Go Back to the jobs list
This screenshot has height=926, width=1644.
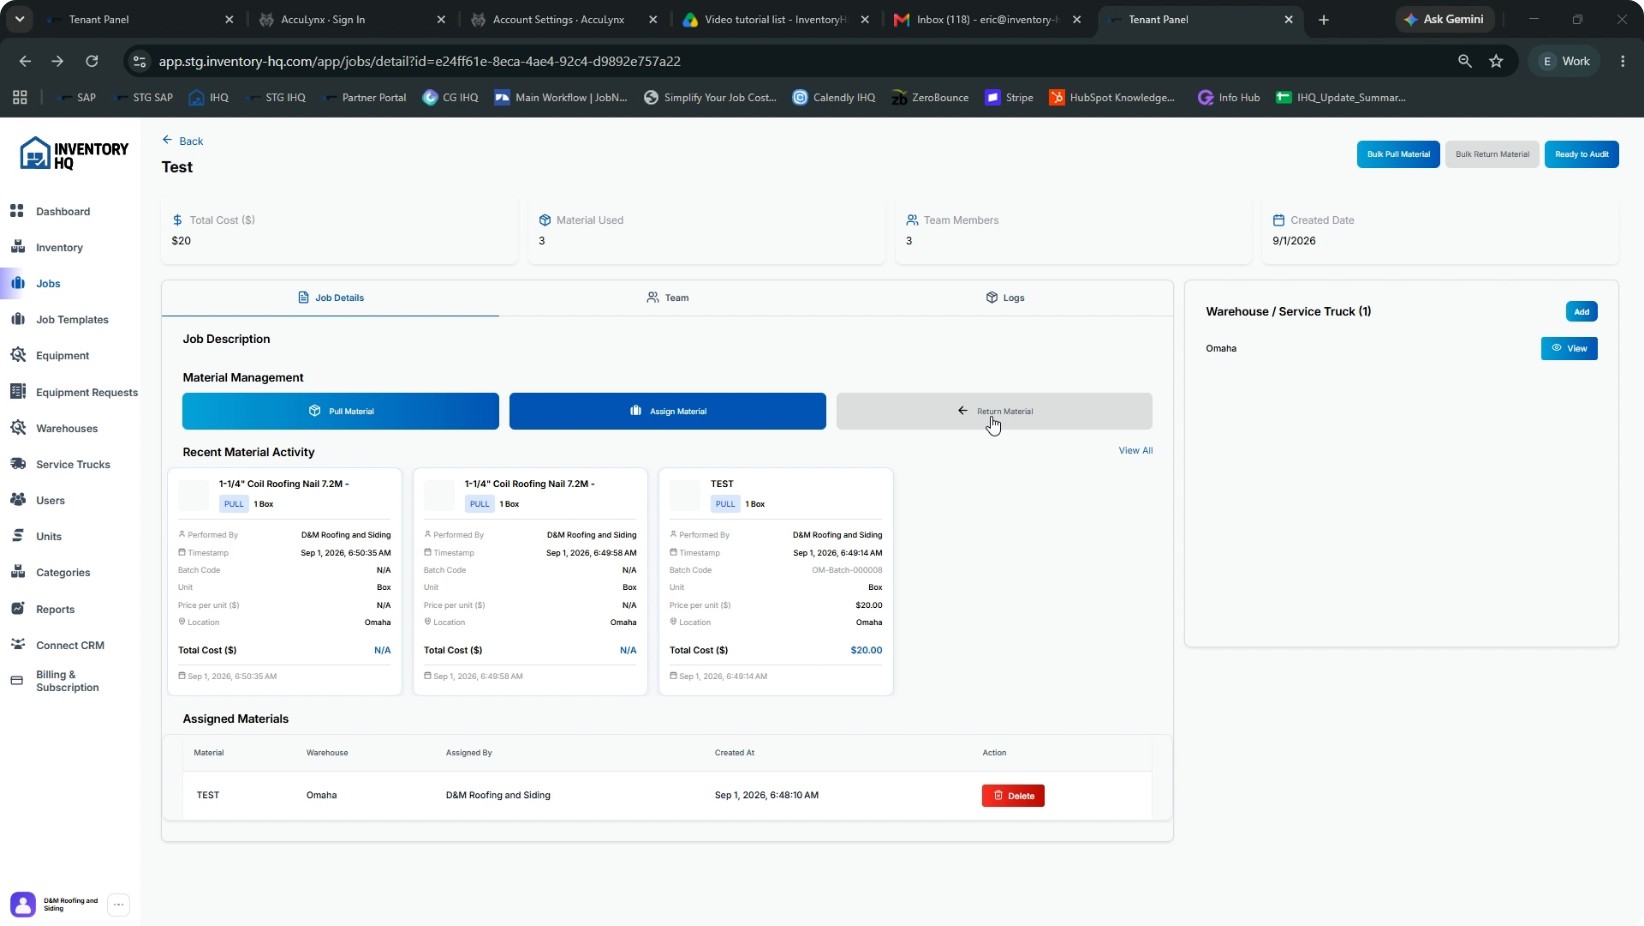click(183, 141)
